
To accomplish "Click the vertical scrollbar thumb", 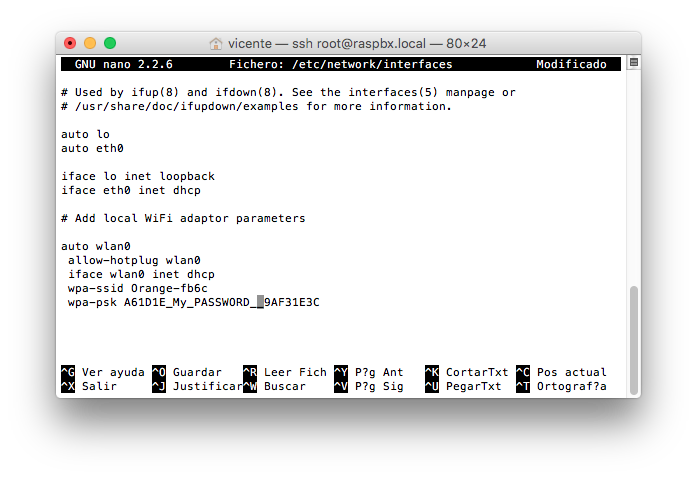I will [x=634, y=341].
